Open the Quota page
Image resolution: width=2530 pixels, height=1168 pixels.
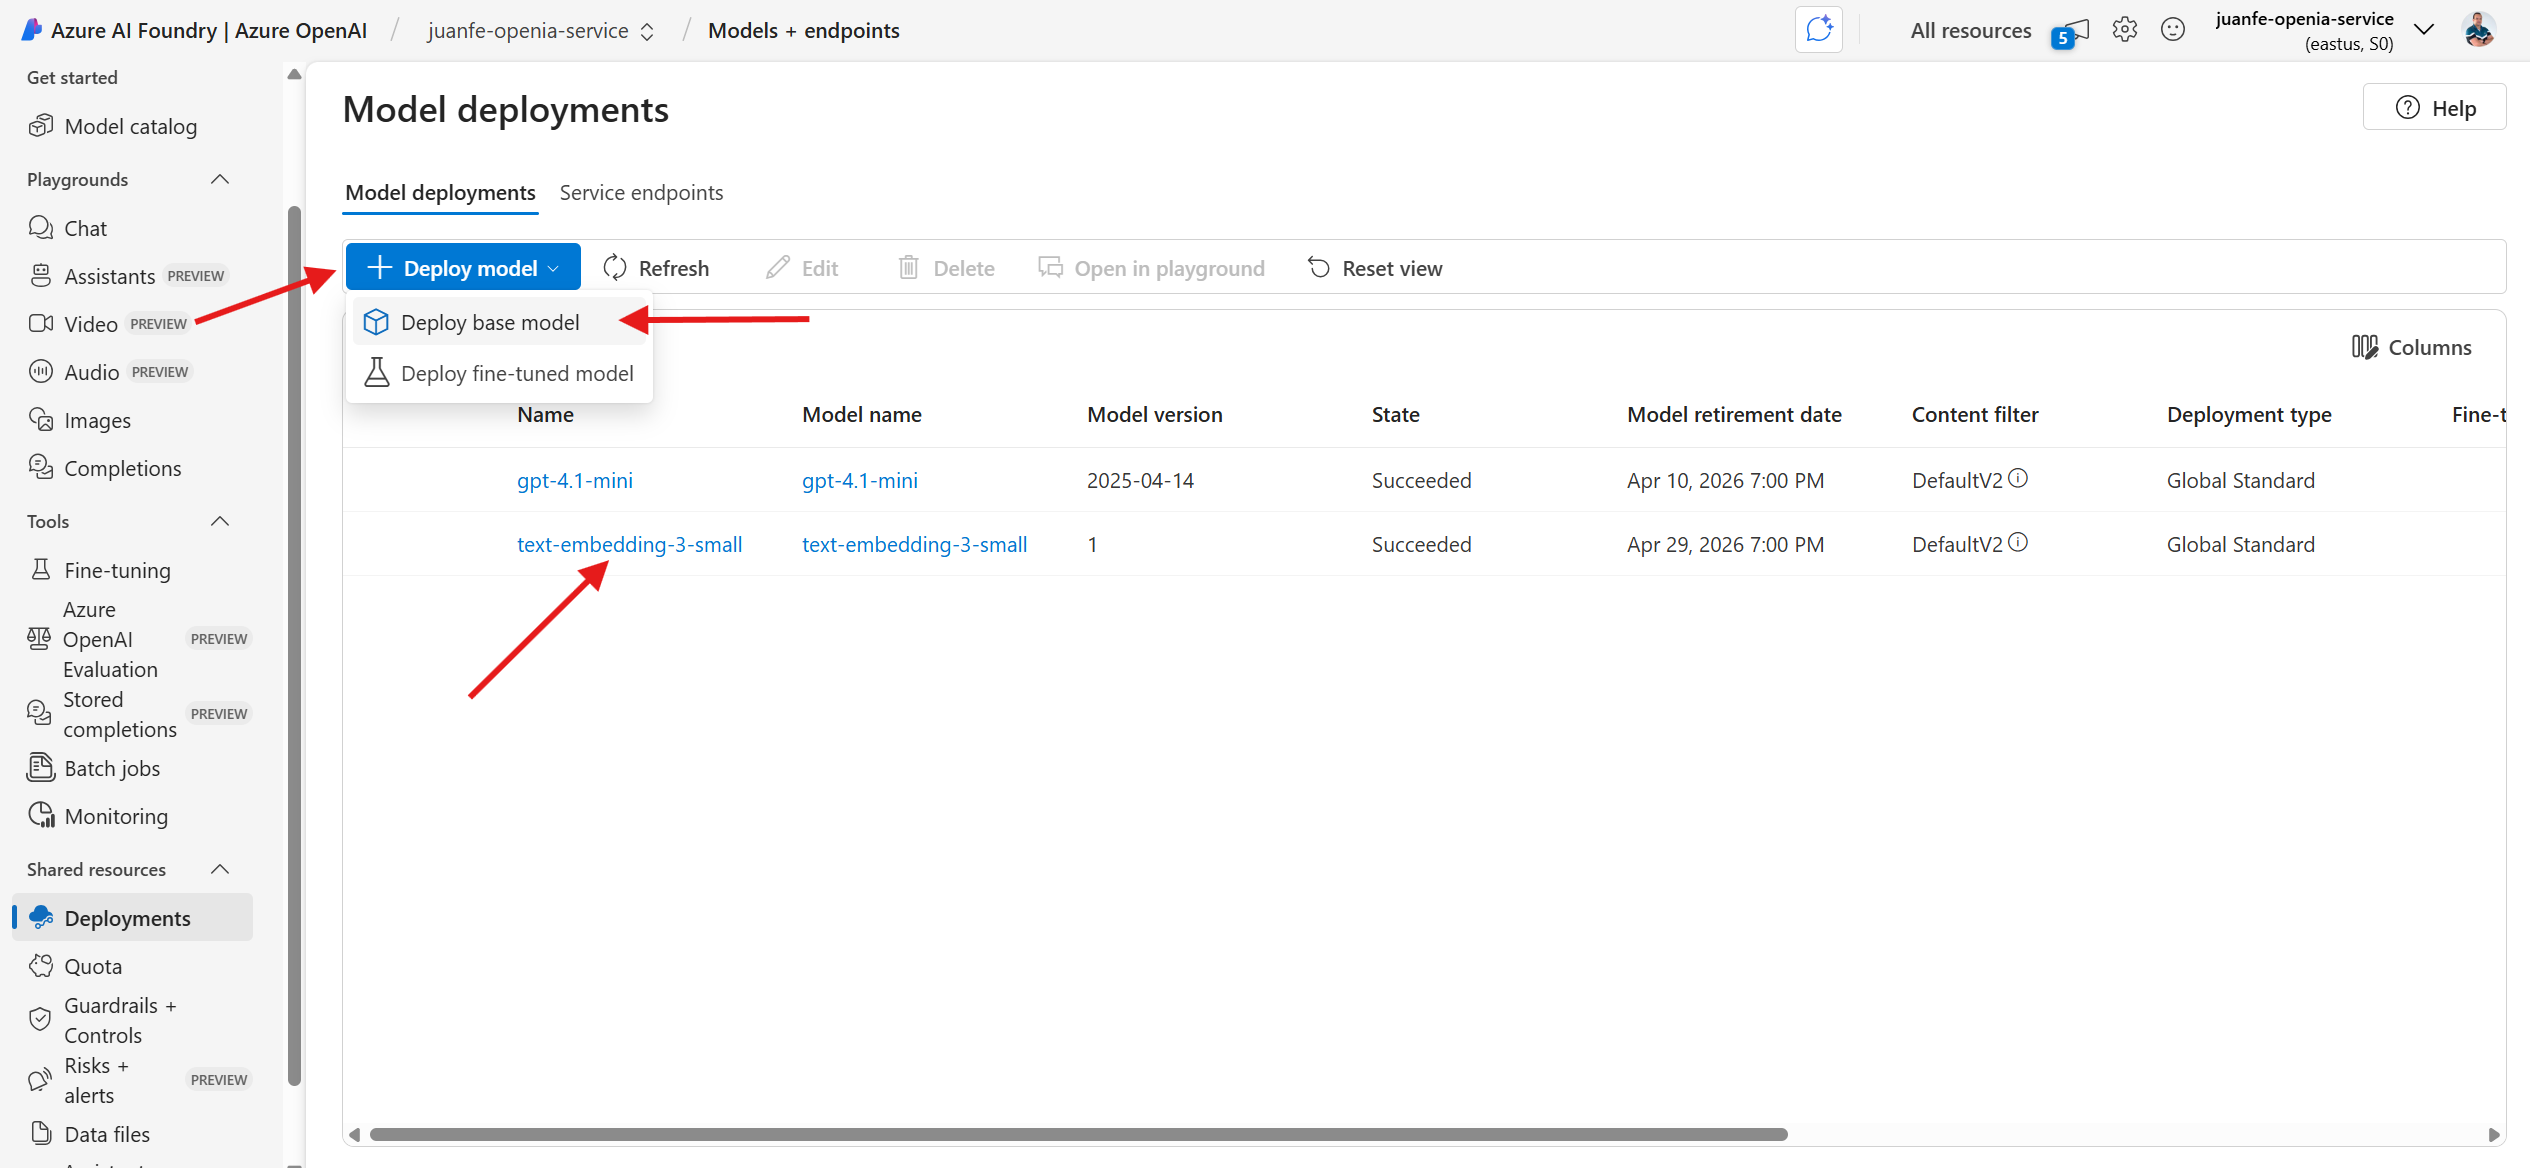click(93, 966)
